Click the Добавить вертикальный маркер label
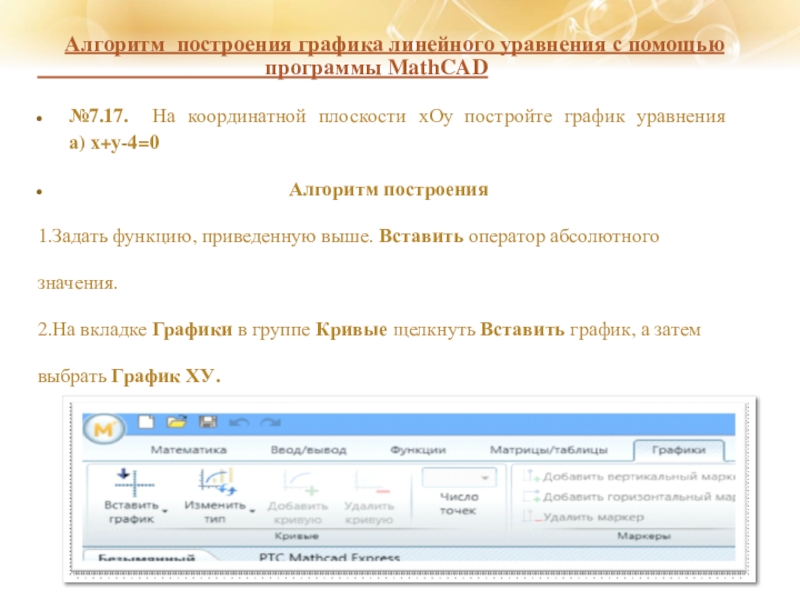 [639, 477]
